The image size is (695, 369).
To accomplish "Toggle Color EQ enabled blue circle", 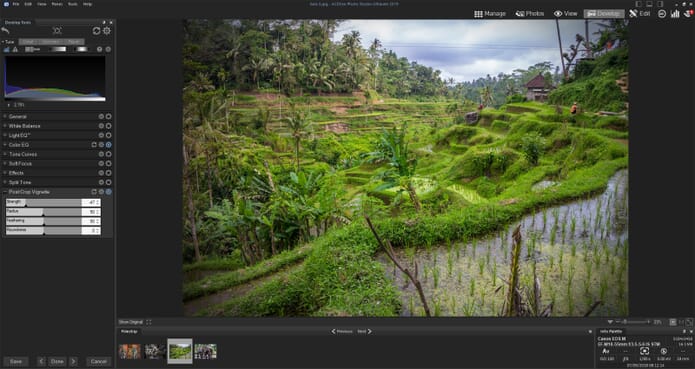I will pos(109,144).
